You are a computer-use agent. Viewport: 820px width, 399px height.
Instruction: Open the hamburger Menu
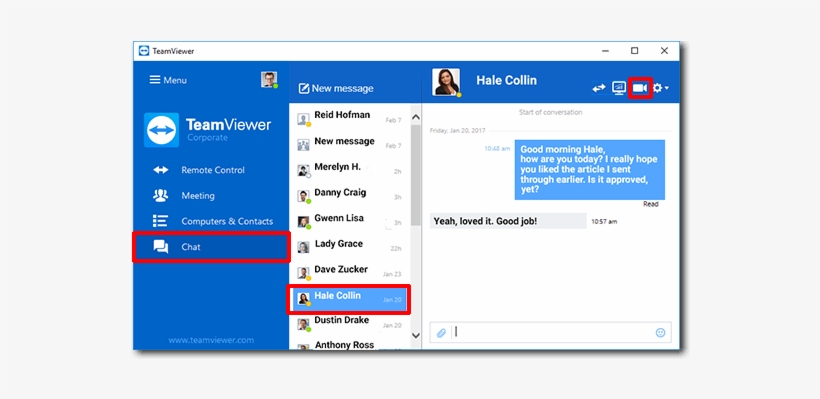[168, 80]
